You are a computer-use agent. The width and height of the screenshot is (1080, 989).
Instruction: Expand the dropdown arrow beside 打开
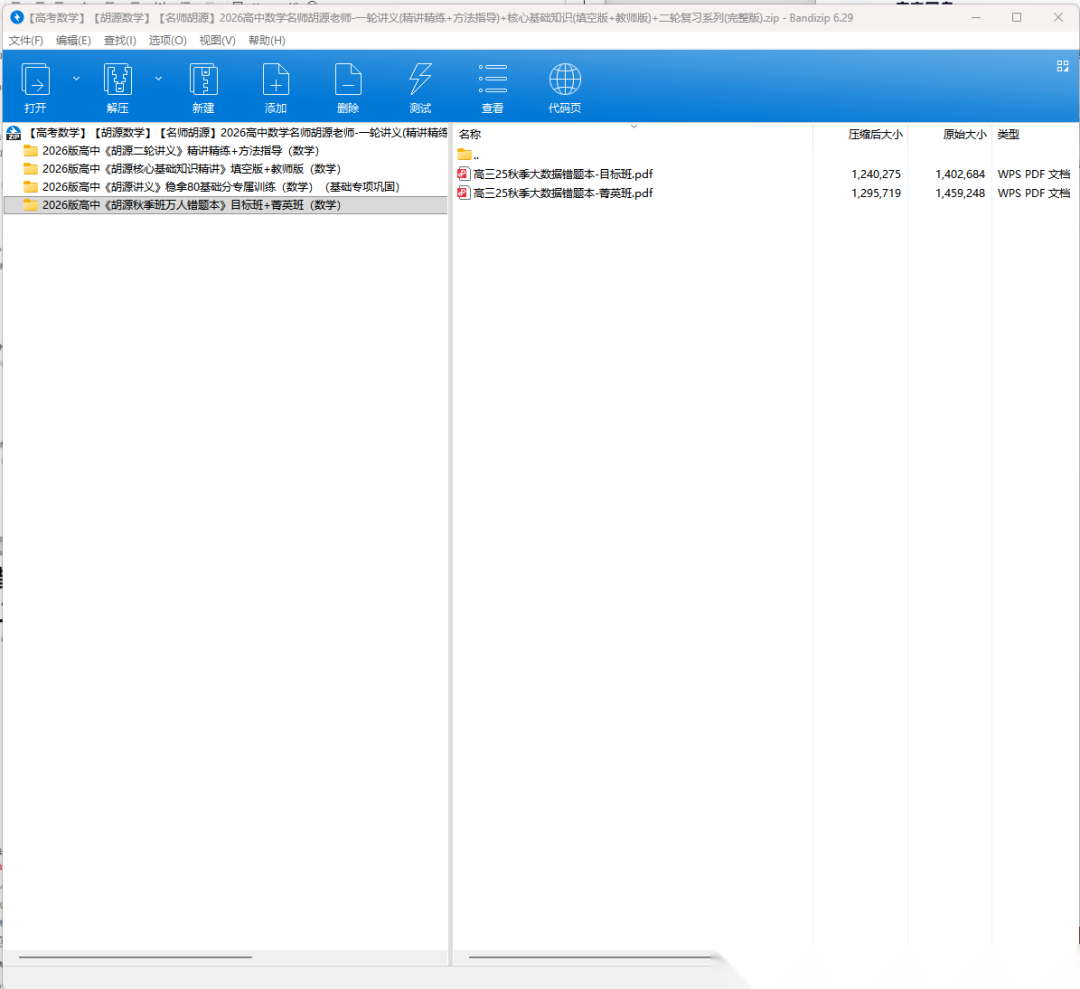tap(76, 77)
